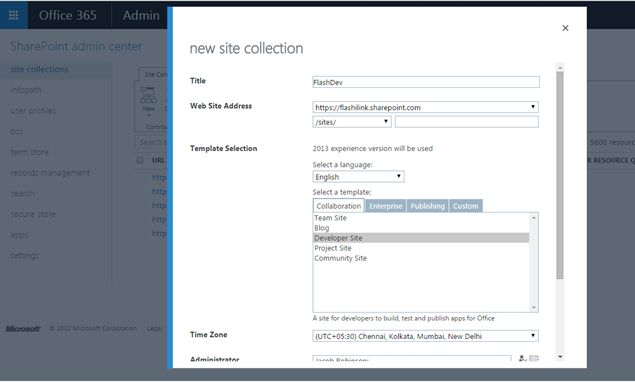Open search in left navigation
The image size is (635, 382).
22,194
